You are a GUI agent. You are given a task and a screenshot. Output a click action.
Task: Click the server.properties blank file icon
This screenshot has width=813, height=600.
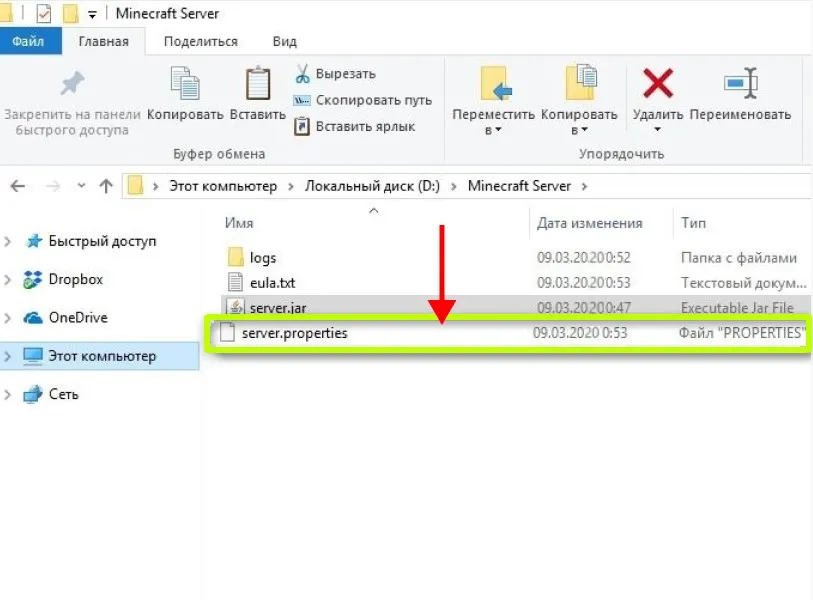click(x=228, y=332)
